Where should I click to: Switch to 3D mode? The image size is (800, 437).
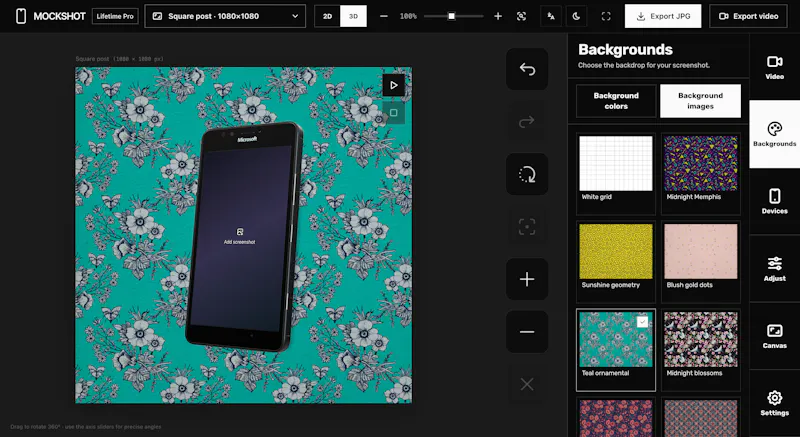coord(354,16)
